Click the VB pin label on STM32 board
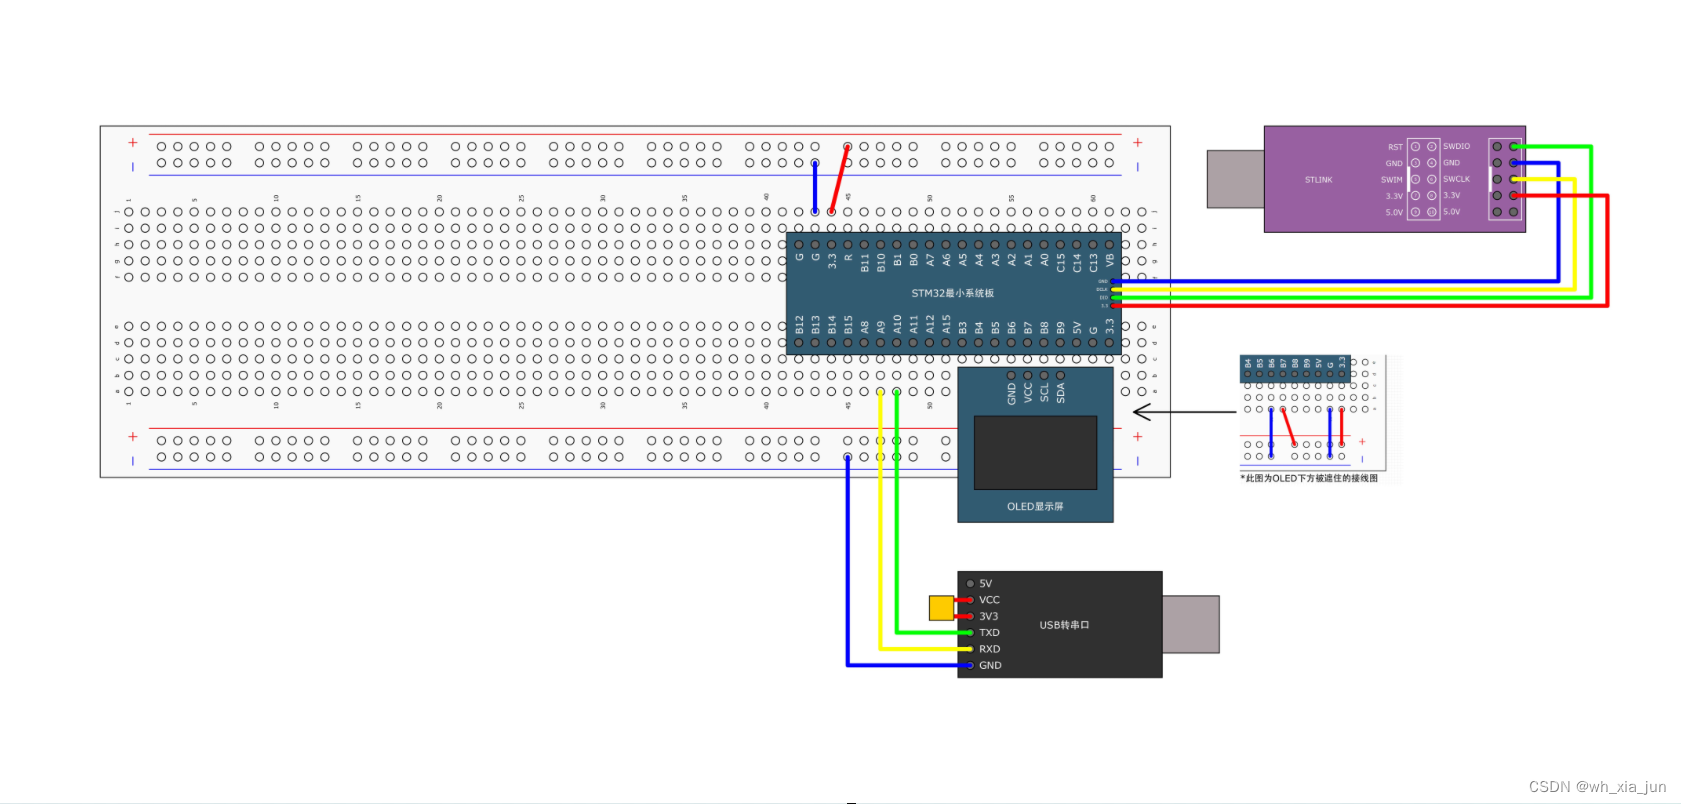1681x804 pixels. pos(1109,259)
